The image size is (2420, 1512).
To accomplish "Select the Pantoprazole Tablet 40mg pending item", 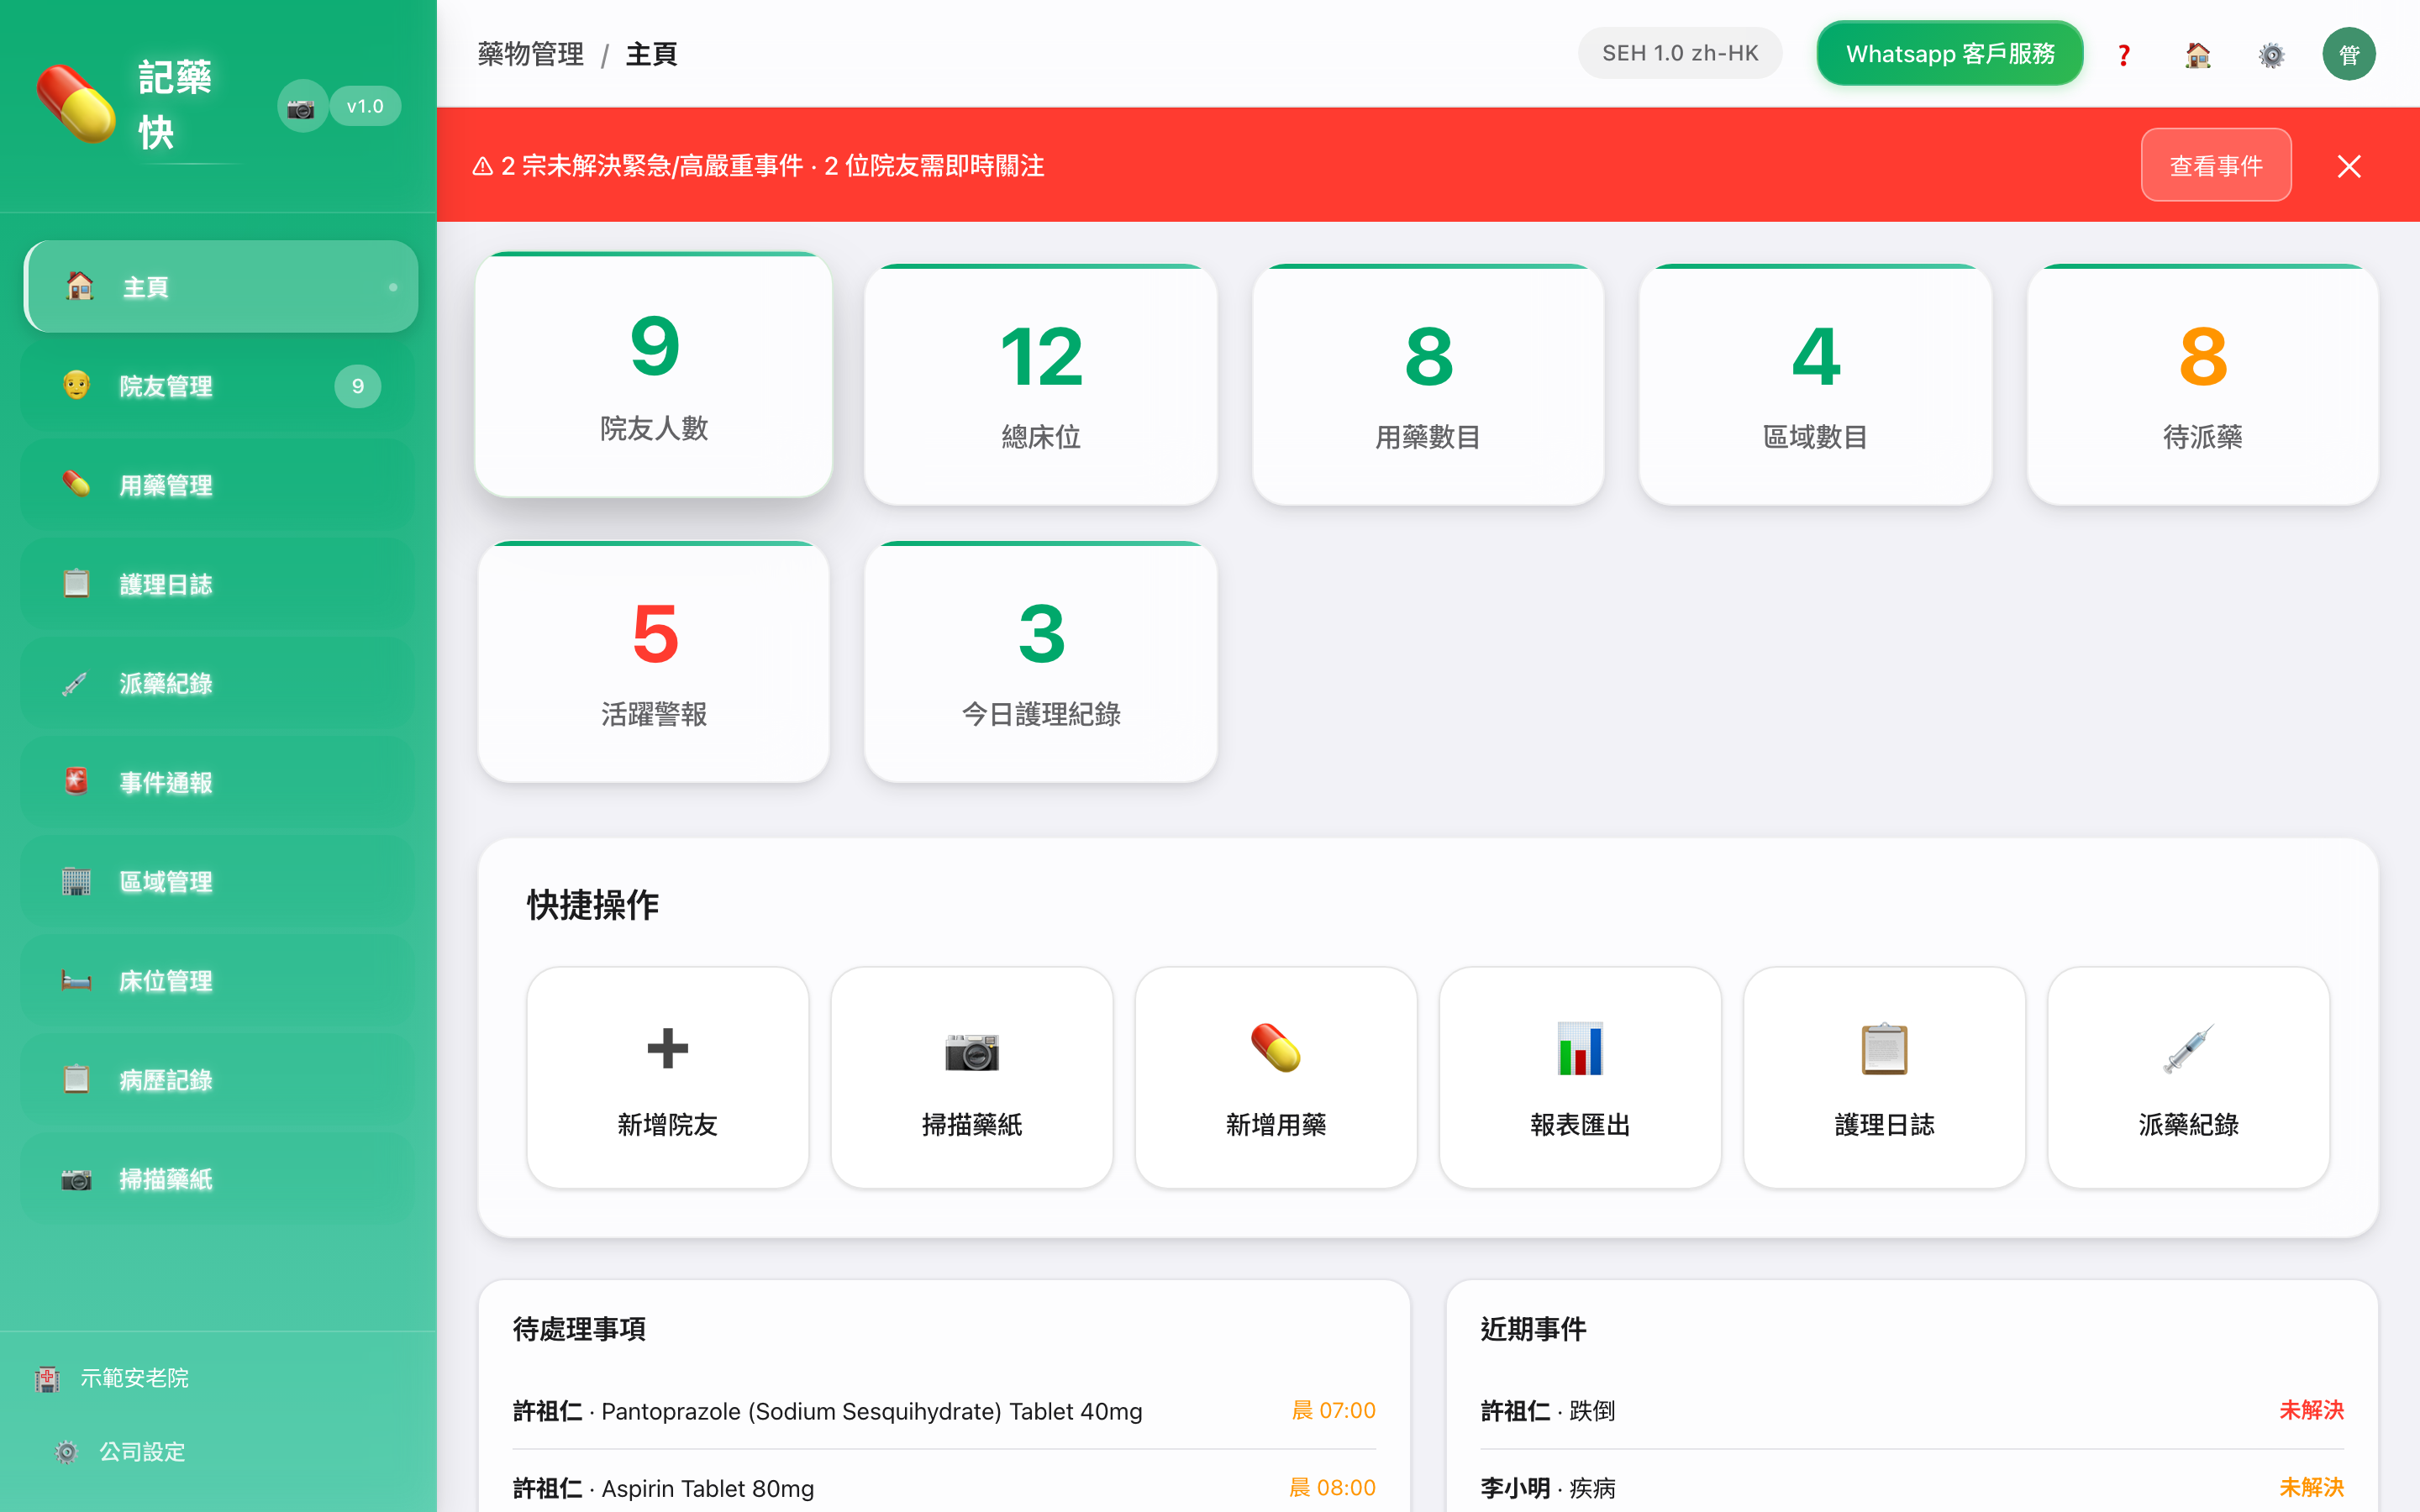I will pos(944,1411).
